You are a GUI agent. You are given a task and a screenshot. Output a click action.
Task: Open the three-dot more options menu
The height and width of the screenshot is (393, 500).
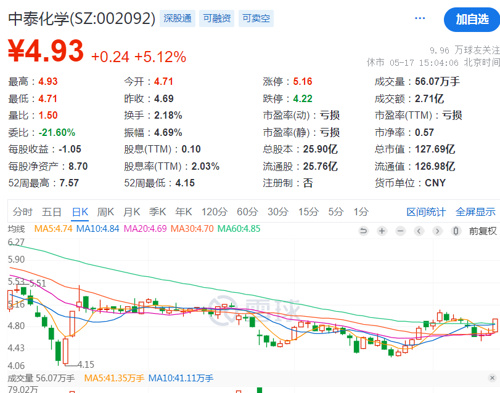420,18
